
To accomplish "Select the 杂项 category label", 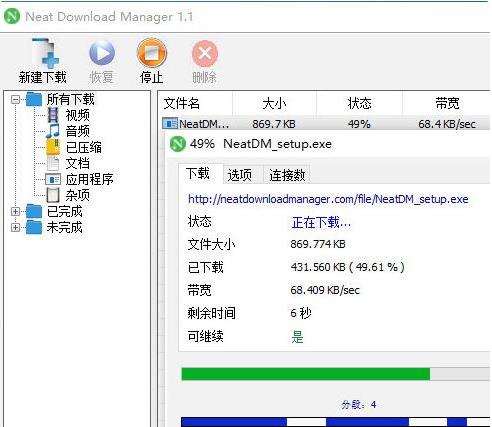I will coord(78,195).
